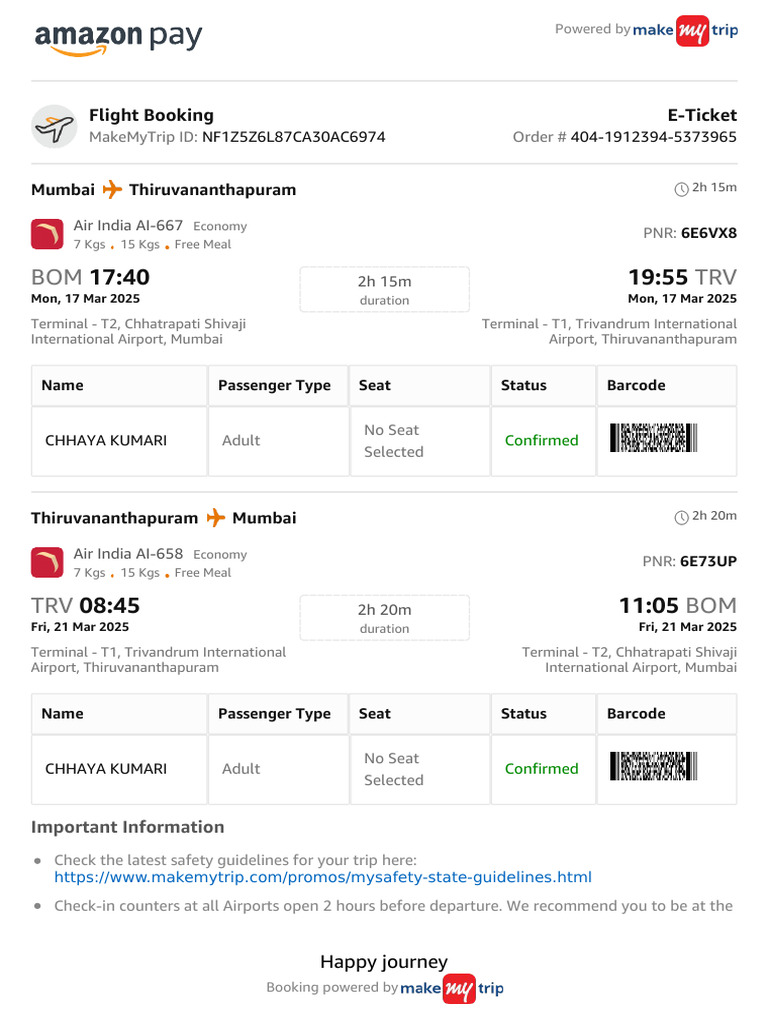Image resolution: width=768 pixels, height=1024 pixels.
Task: Click the Important Information heading
Action: [x=127, y=827]
